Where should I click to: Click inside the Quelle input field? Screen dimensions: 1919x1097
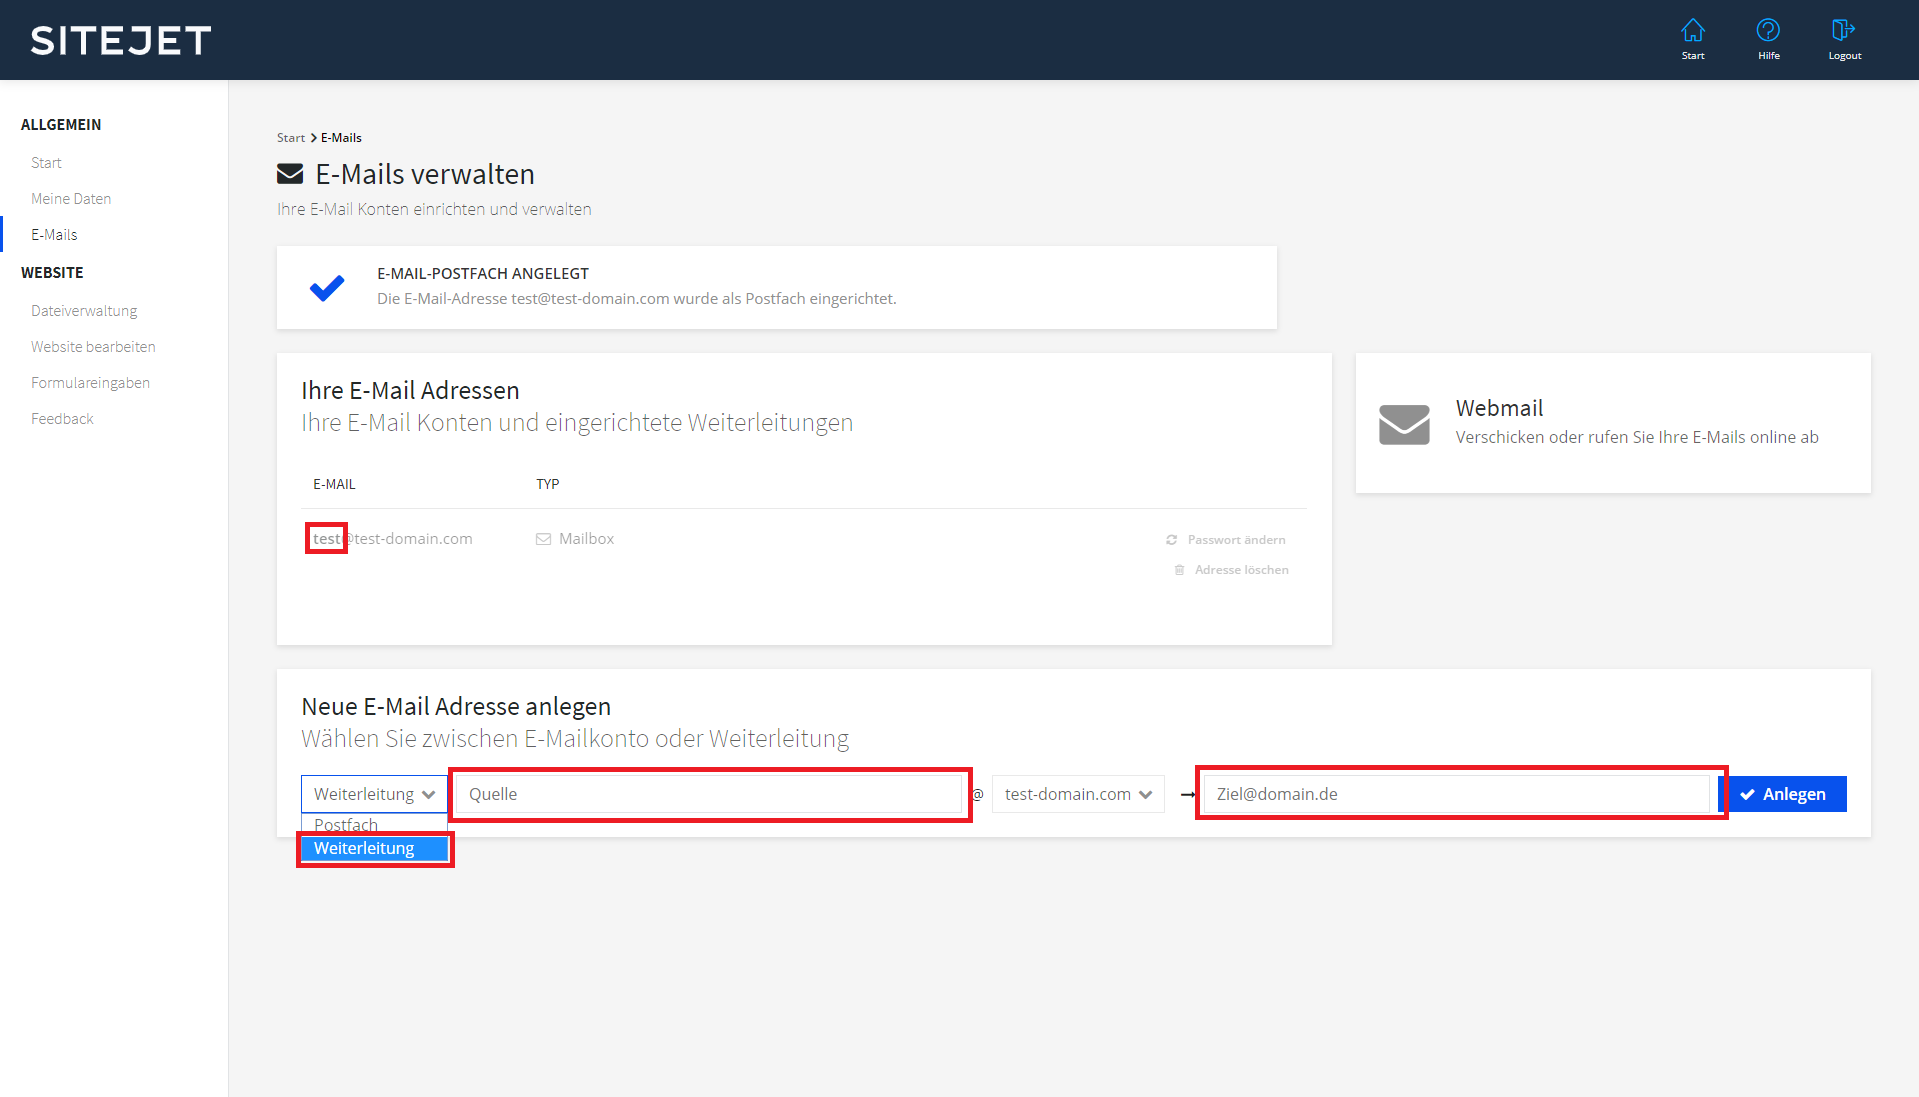[x=709, y=794]
